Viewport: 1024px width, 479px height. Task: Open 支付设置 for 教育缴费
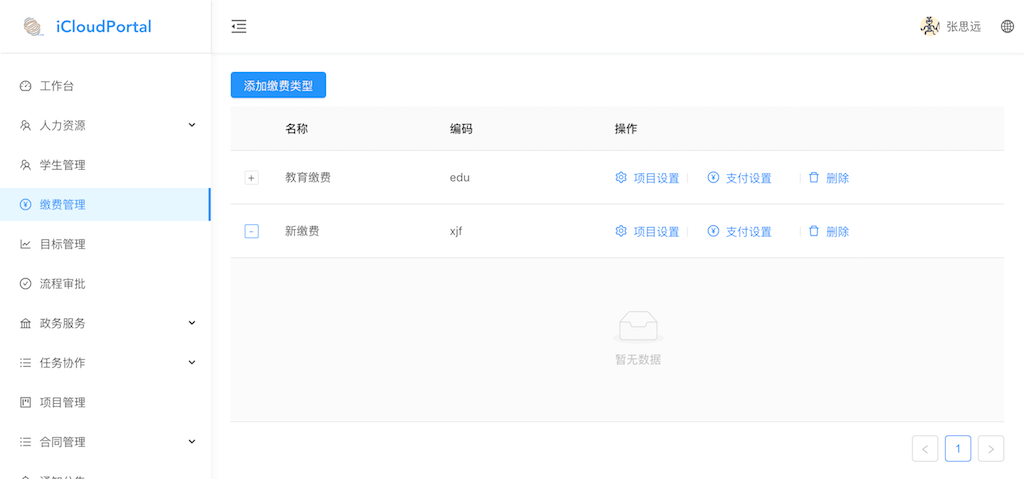pyautogui.click(x=748, y=178)
